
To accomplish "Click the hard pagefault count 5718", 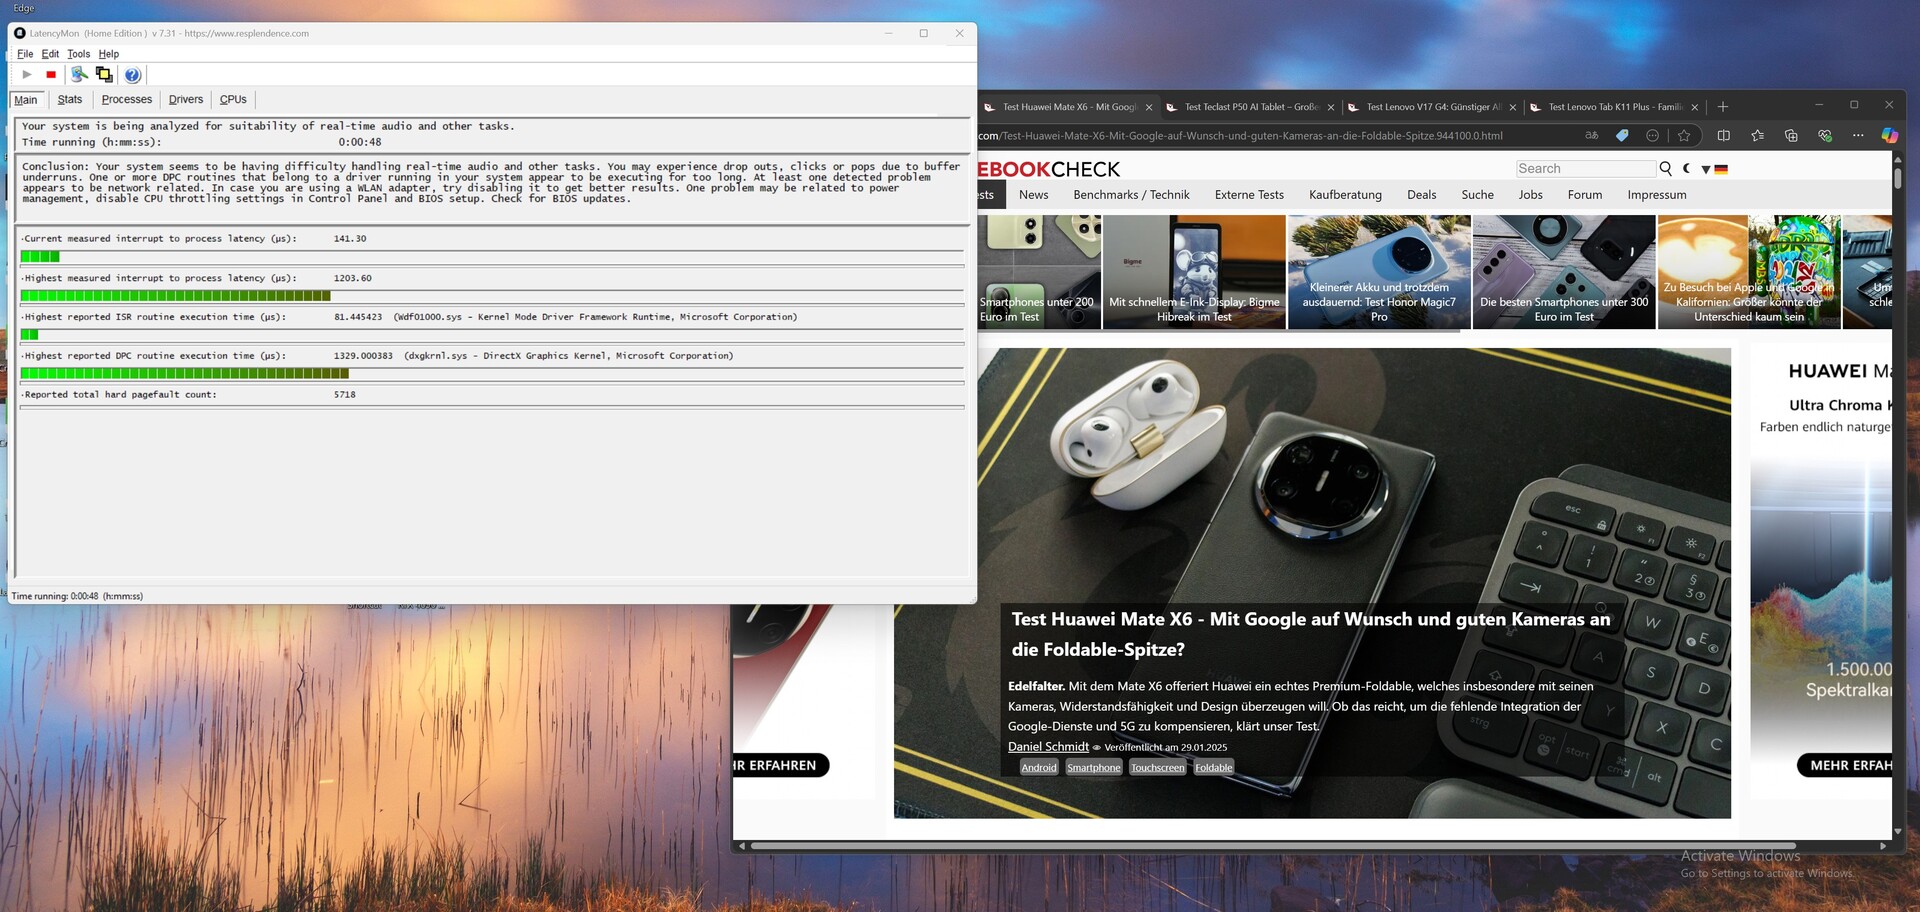I will coord(345,395).
